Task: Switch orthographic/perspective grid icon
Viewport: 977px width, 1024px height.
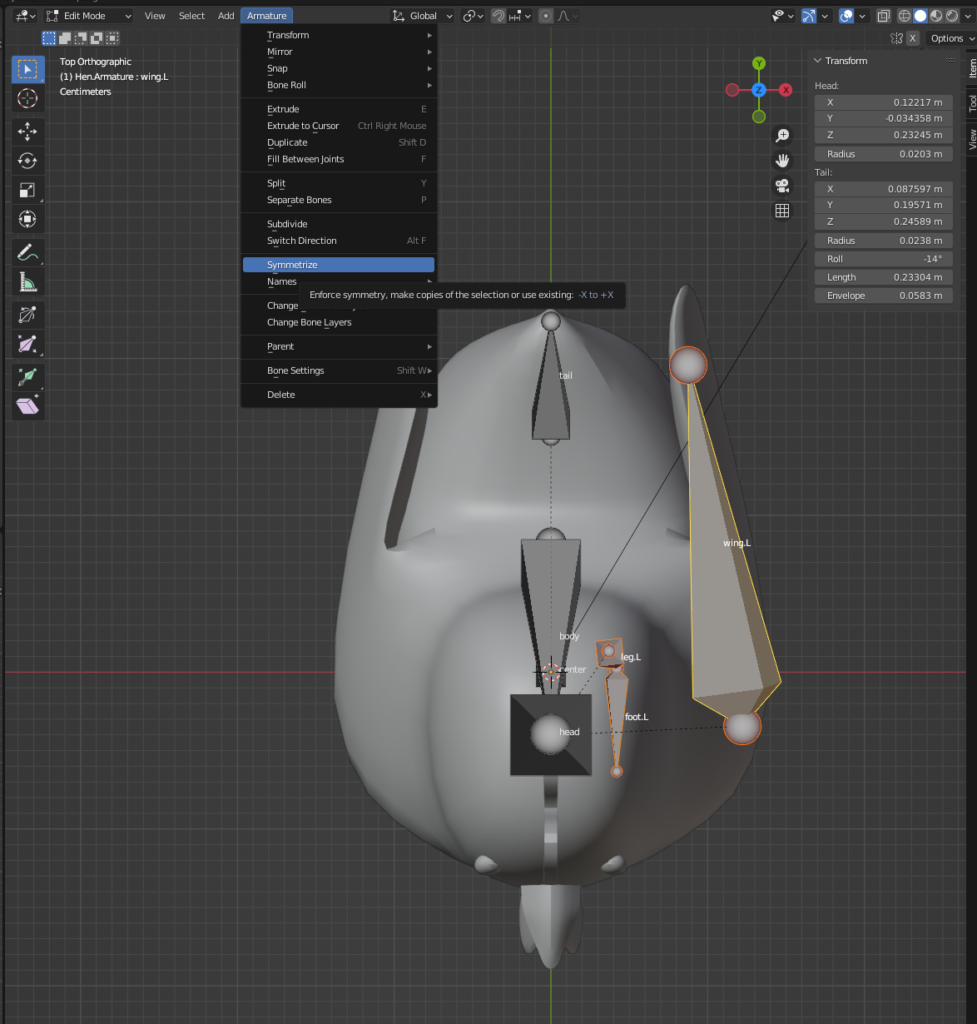Action: (x=782, y=210)
